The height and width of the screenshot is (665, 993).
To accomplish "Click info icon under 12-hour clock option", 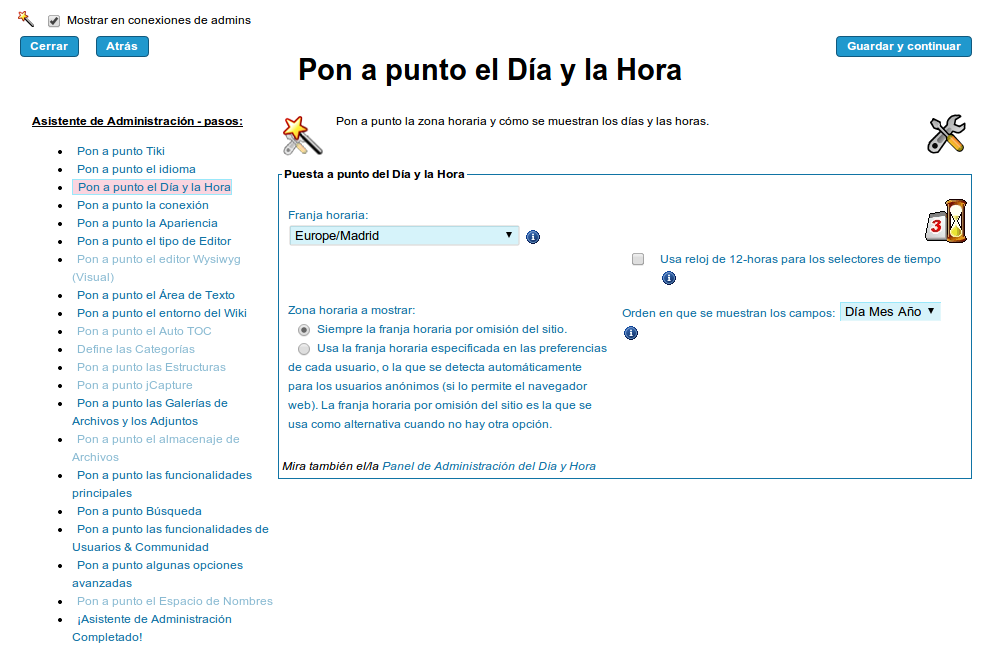I will (x=669, y=278).
